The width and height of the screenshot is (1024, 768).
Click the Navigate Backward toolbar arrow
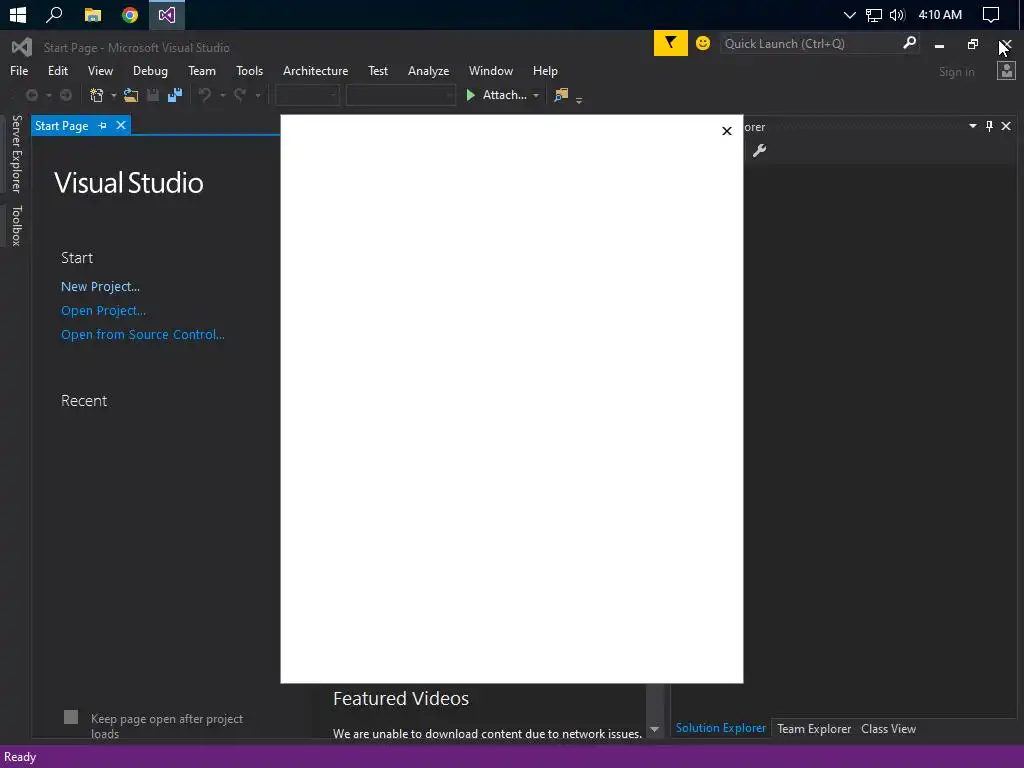[31, 95]
